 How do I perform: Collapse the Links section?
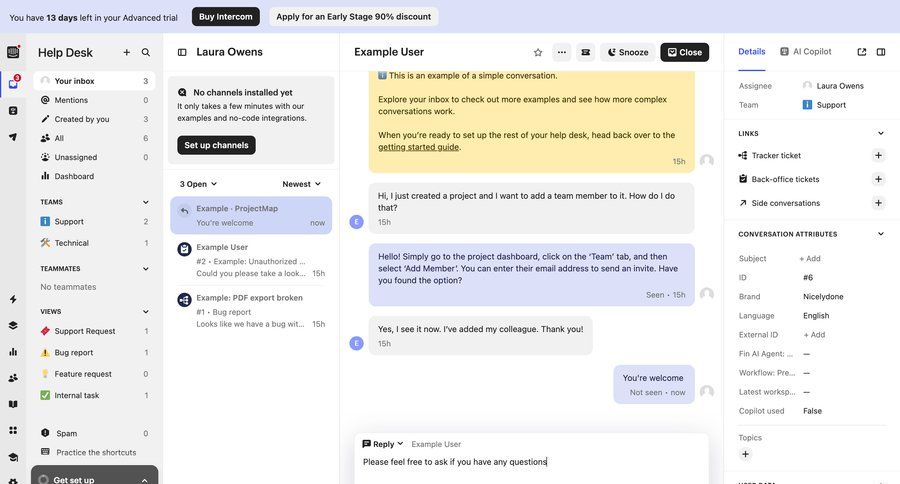pos(880,133)
